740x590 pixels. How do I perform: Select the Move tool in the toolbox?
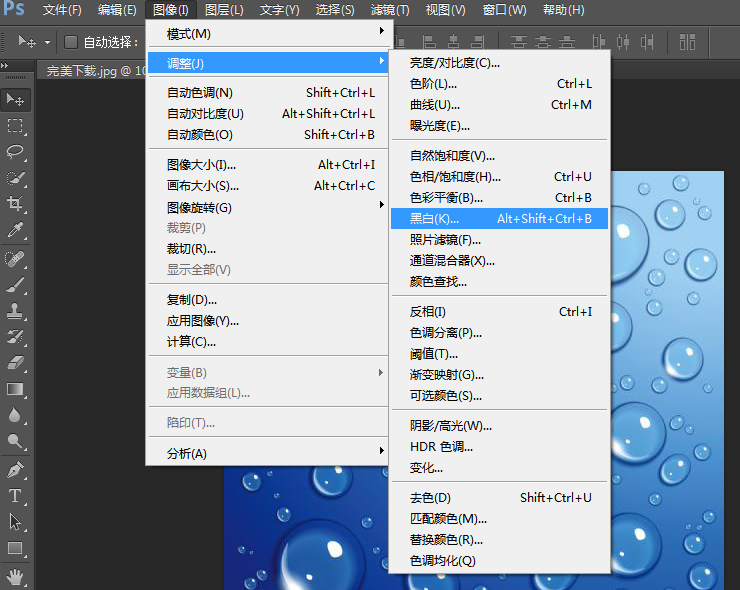click(x=15, y=100)
